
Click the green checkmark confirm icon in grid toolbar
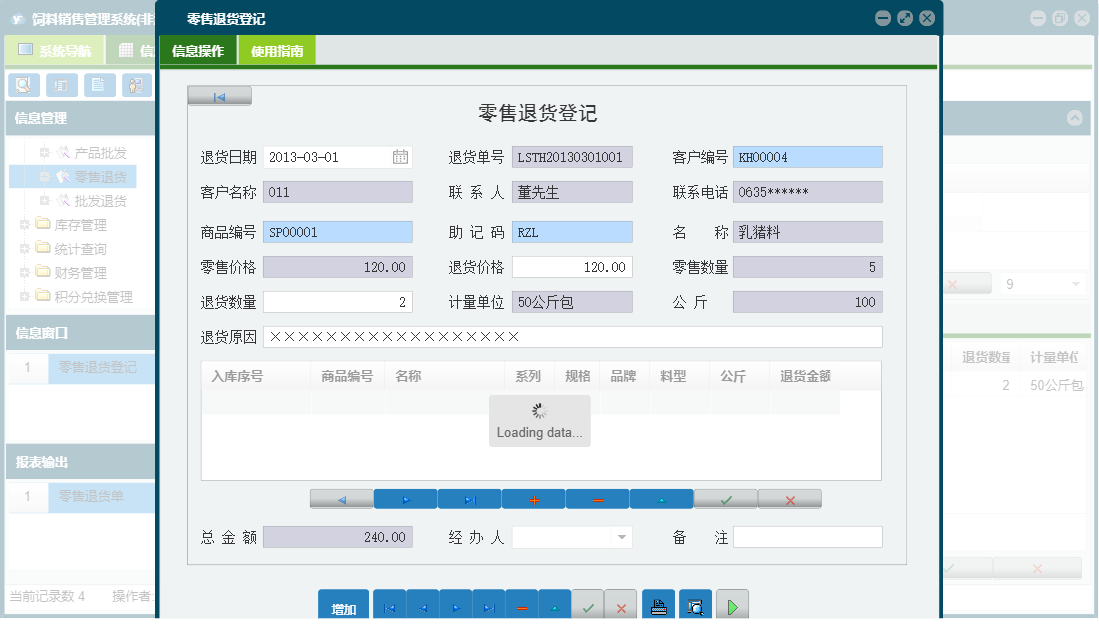point(725,498)
